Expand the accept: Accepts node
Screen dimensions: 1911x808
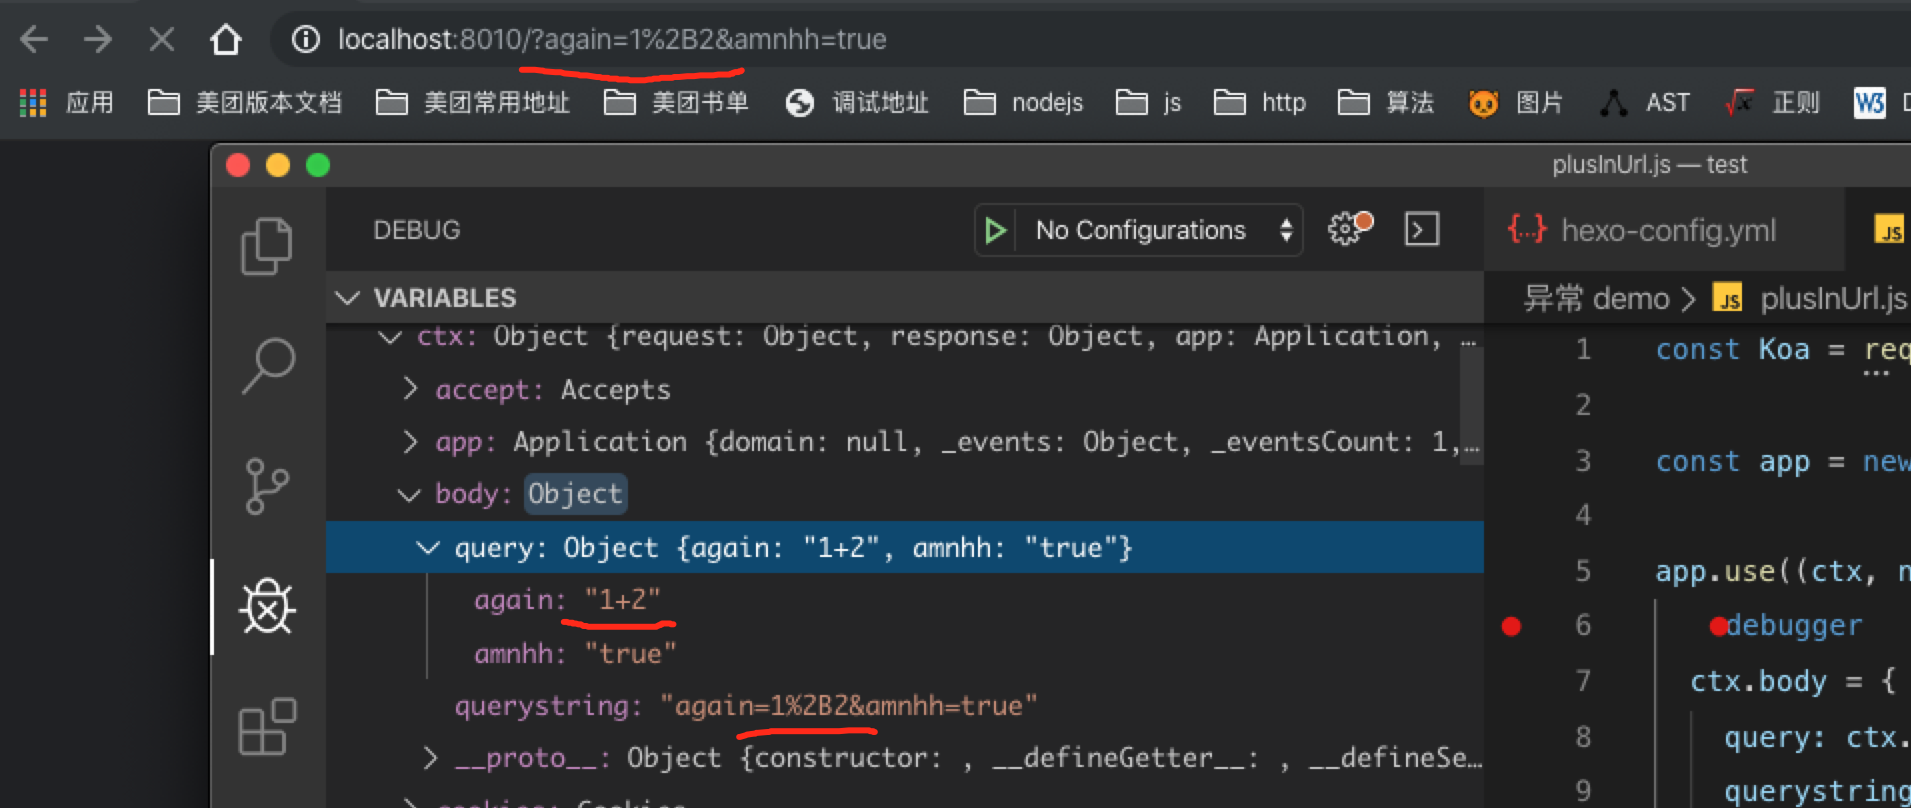point(410,389)
